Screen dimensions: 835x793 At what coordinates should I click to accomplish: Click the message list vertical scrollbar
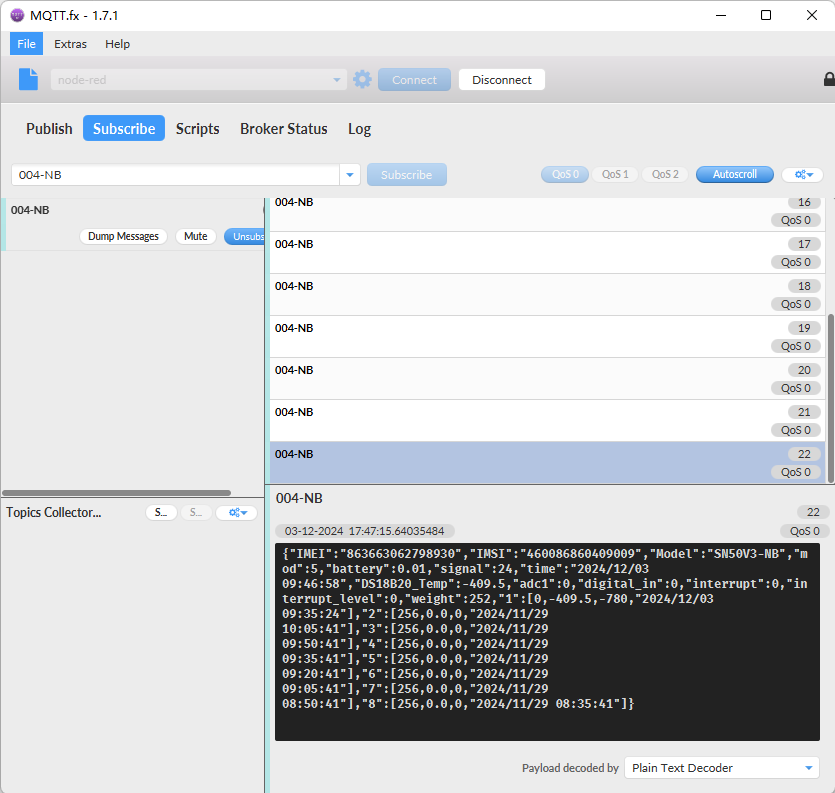tap(830, 397)
